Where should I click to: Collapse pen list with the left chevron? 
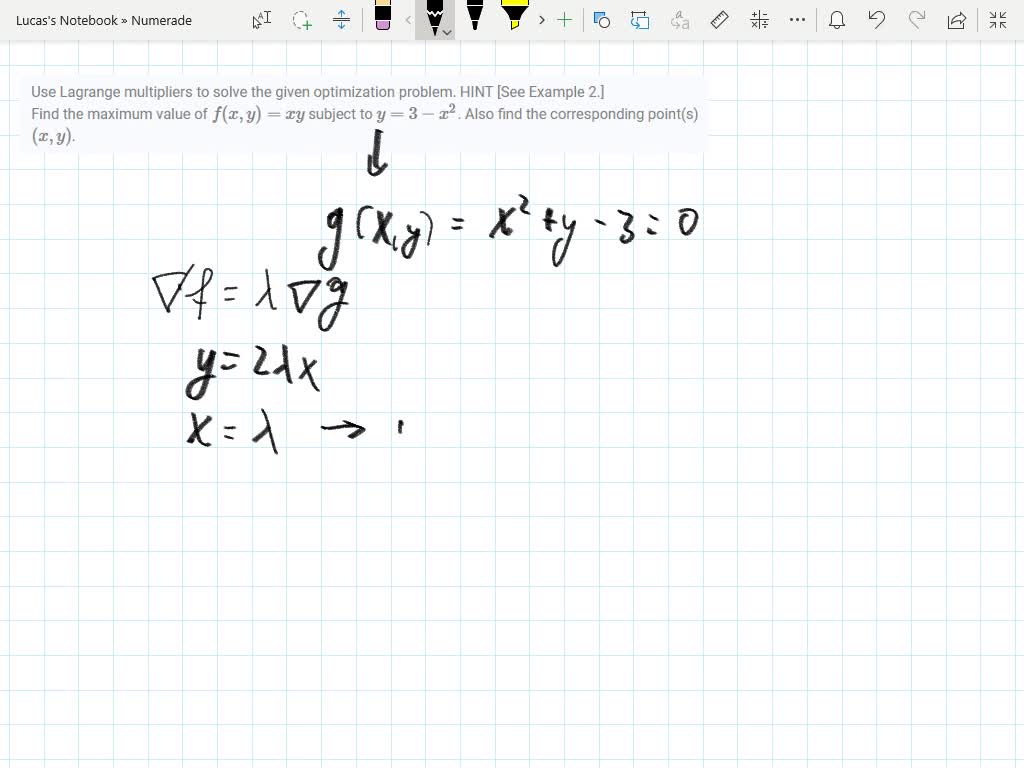point(407,20)
